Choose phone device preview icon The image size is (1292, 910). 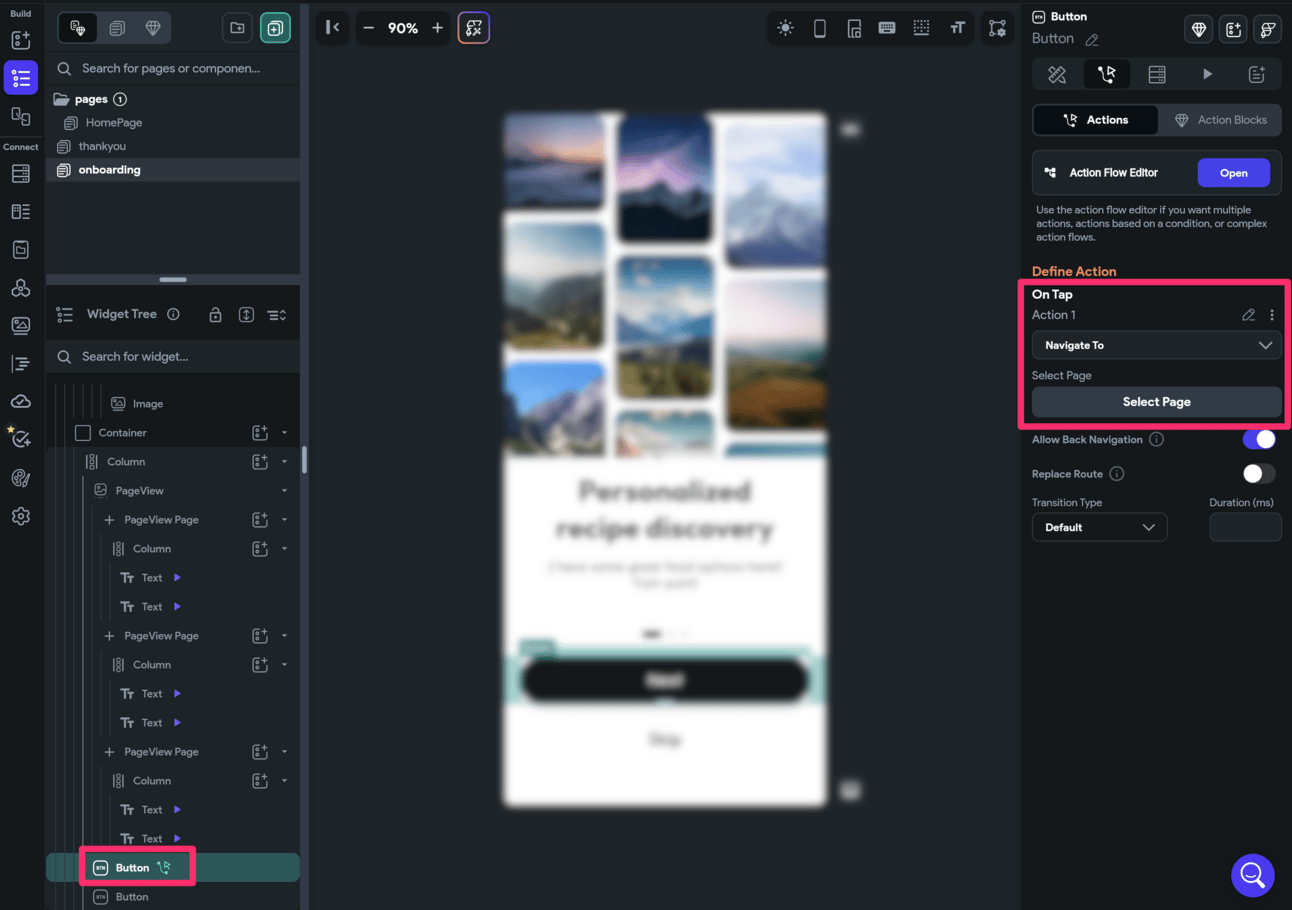pos(820,28)
